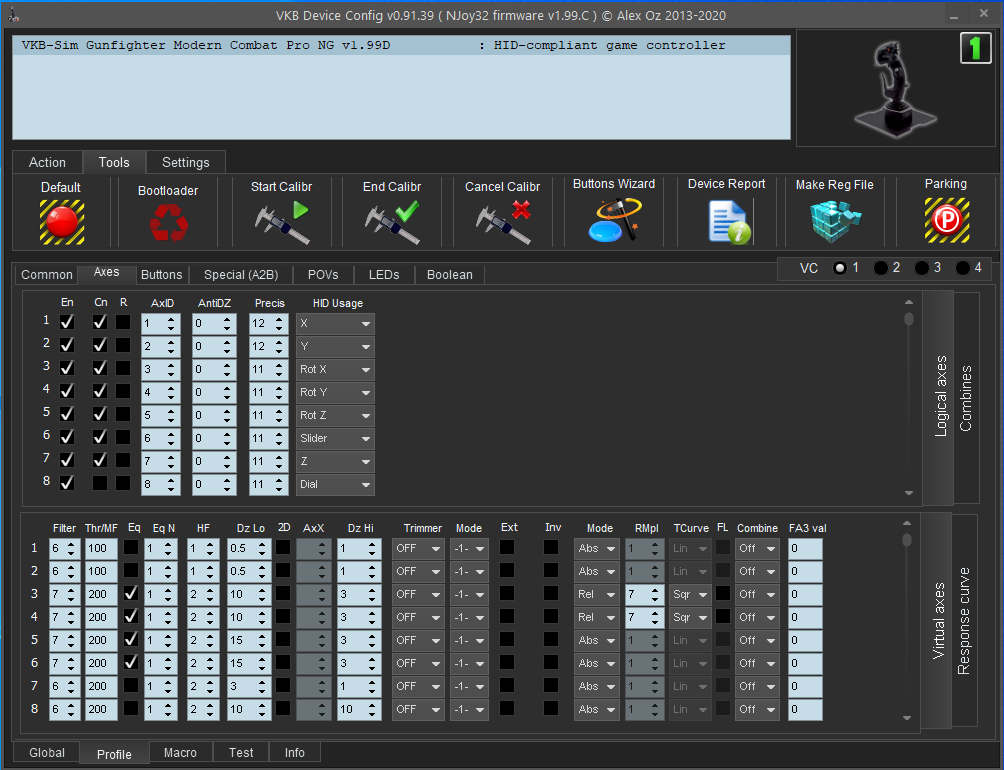The image size is (1004, 770).
Task: Click AxID stepper for axis 5
Action: (x=171, y=415)
